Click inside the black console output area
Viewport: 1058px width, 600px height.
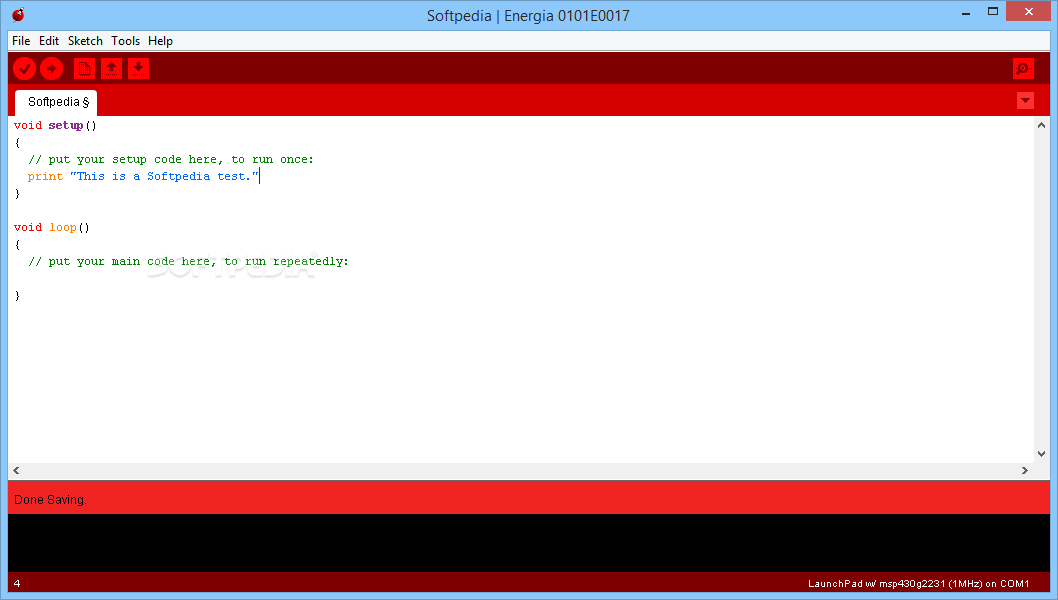[x=529, y=543]
